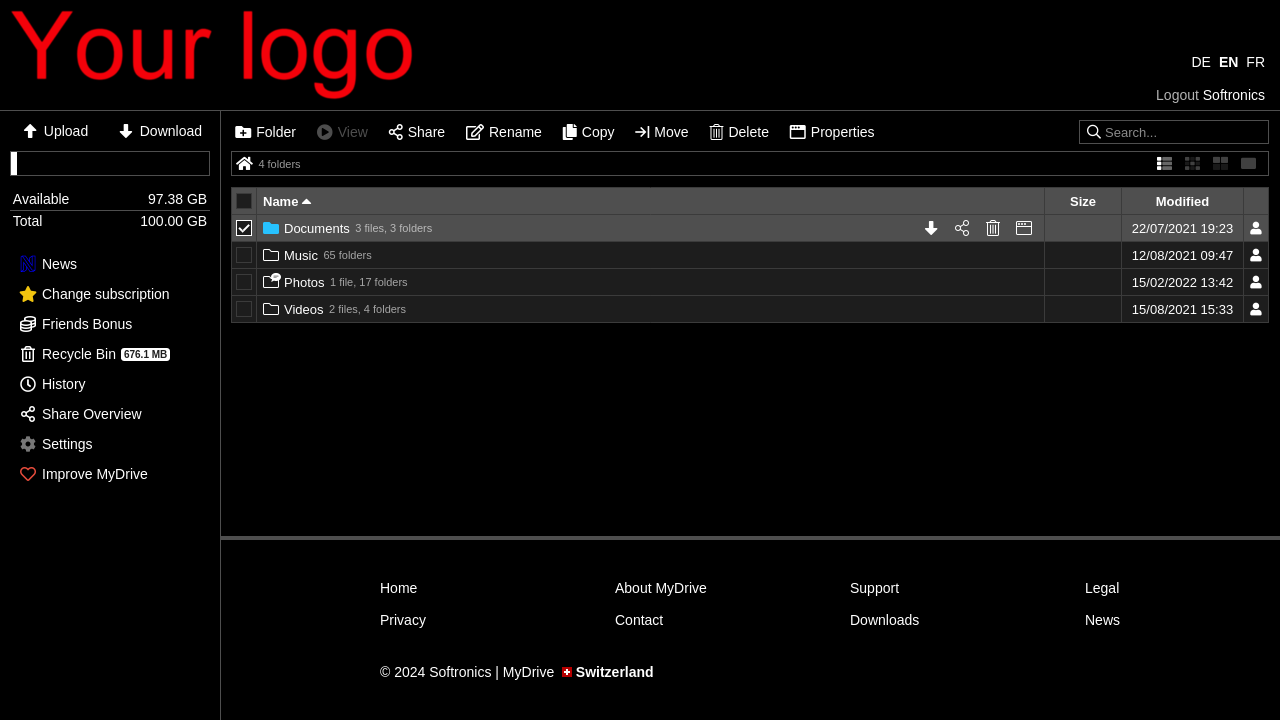Go to home folder icon
The height and width of the screenshot is (720, 1280).
244,164
